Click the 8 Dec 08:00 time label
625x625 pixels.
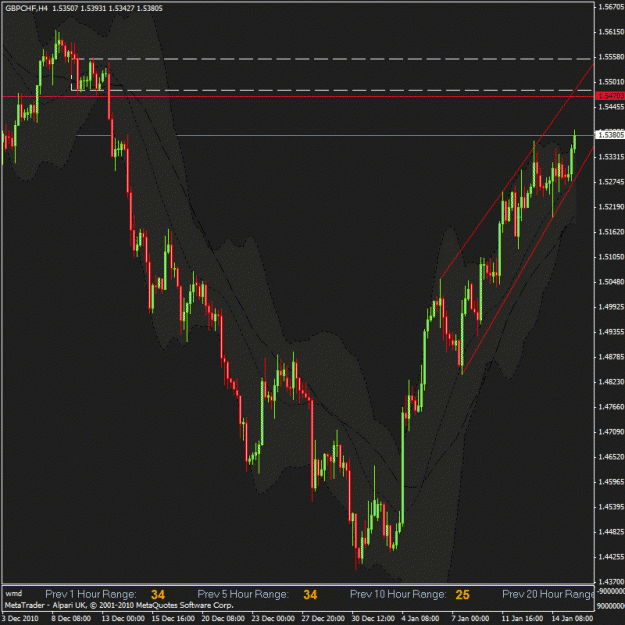(71, 619)
